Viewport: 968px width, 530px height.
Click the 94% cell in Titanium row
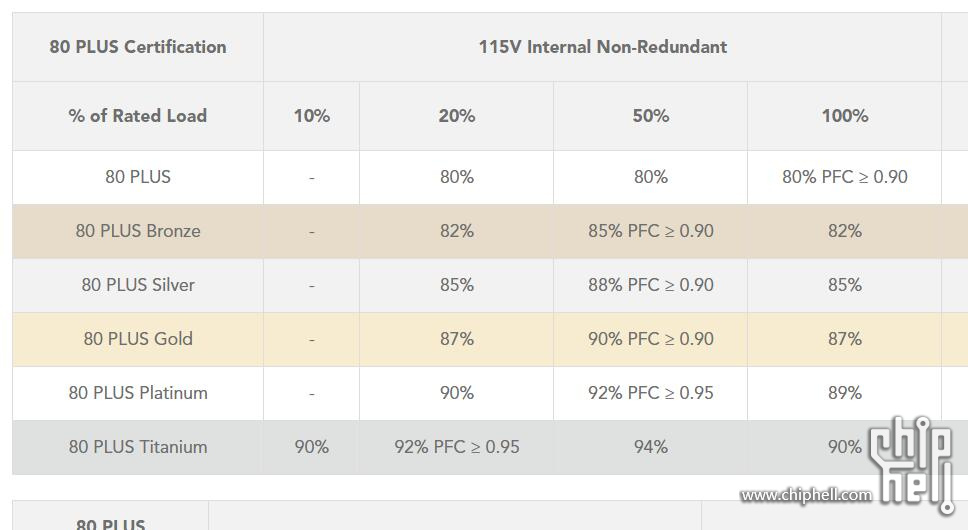point(650,447)
